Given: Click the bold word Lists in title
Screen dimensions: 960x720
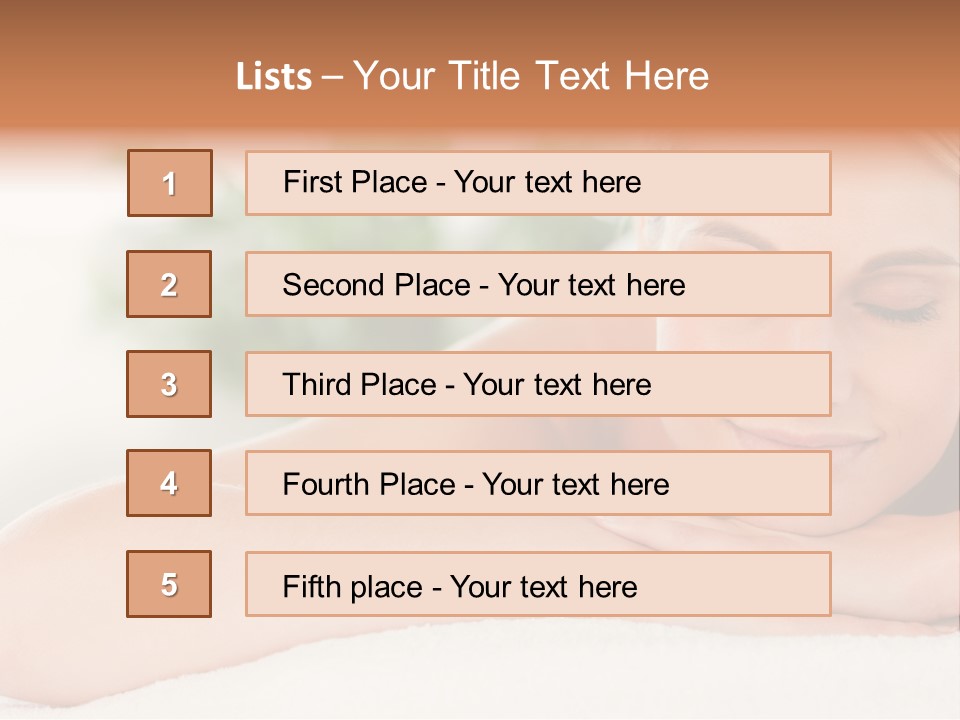Looking at the screenshot, I should point(274,77).
